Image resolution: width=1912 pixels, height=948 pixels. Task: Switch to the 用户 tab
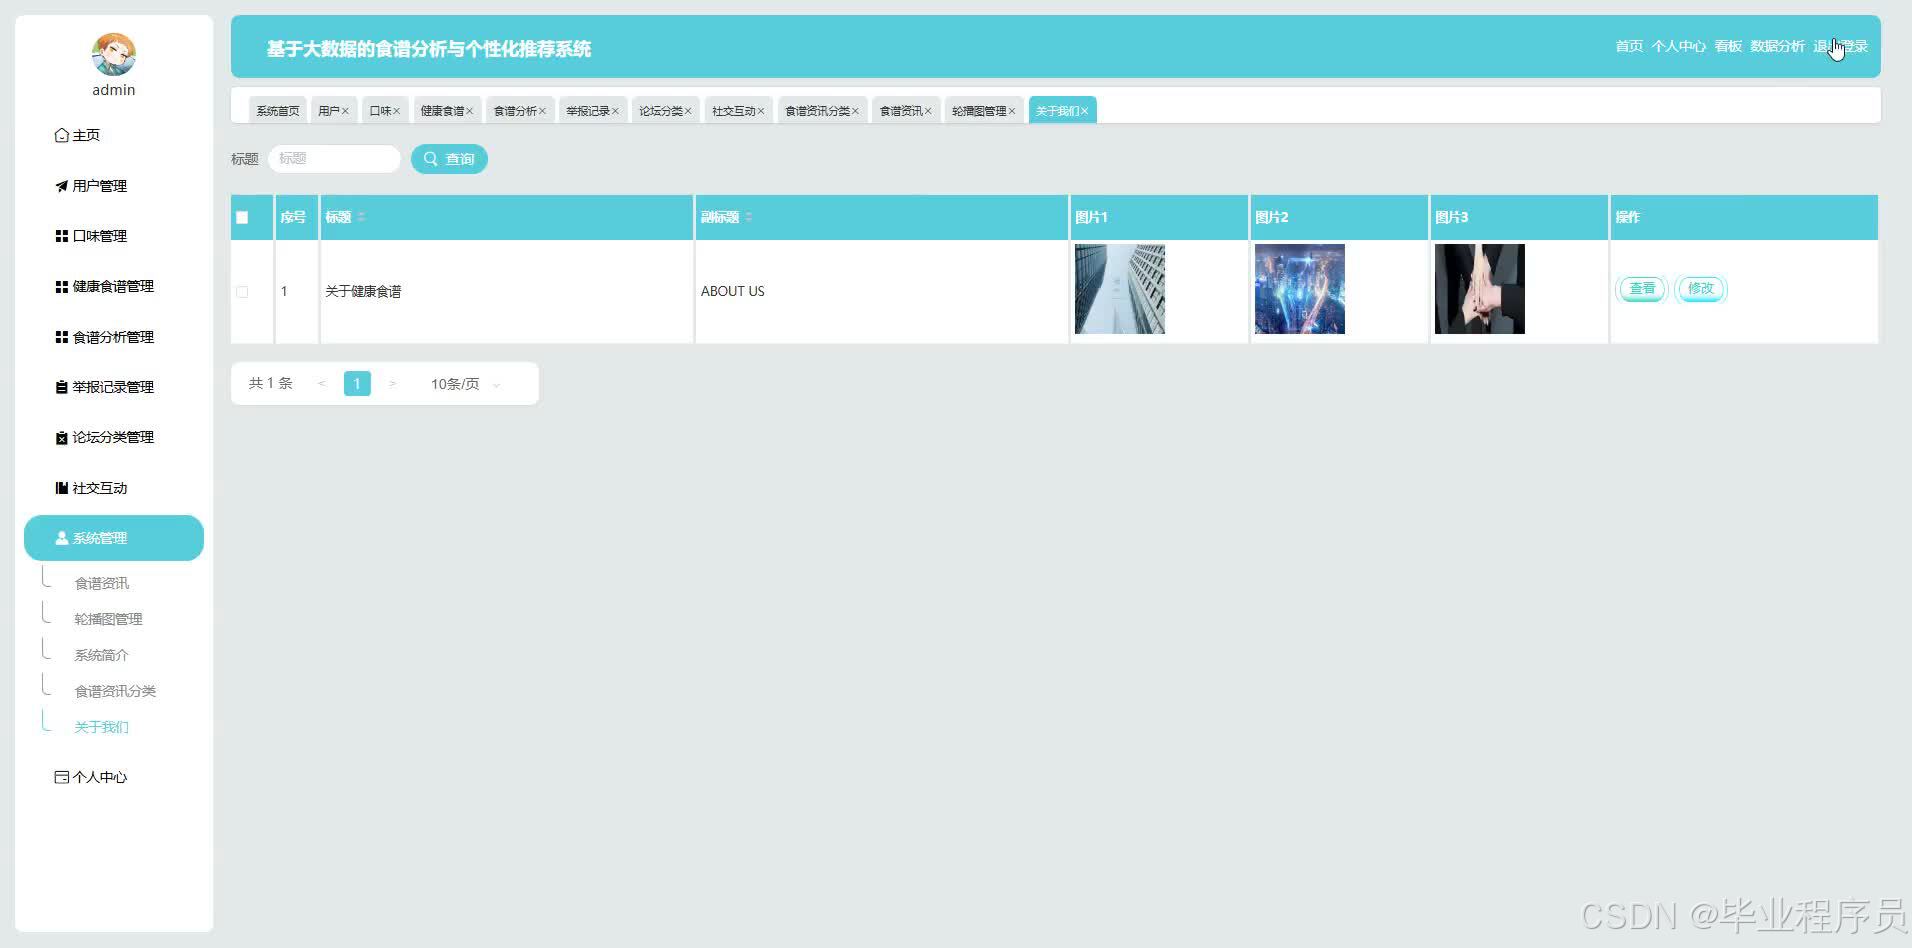(x=329, y=111)
